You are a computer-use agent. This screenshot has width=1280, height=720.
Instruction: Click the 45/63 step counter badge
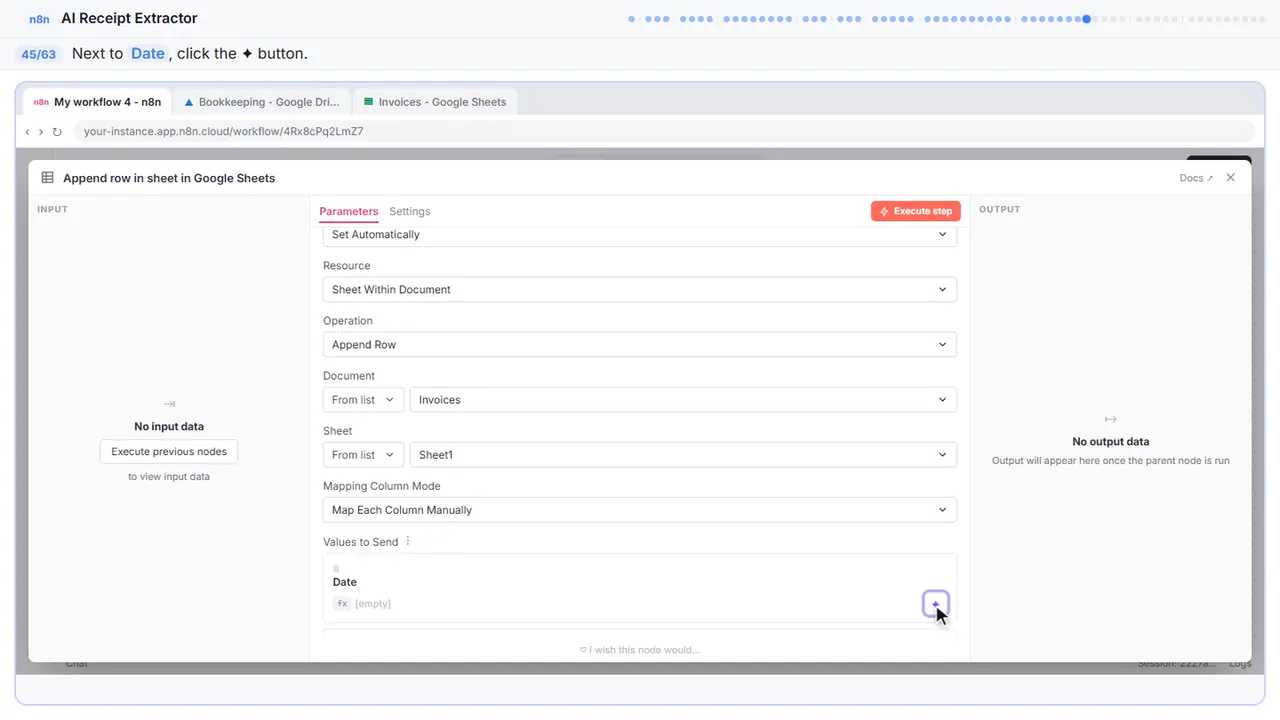(38, 54)
